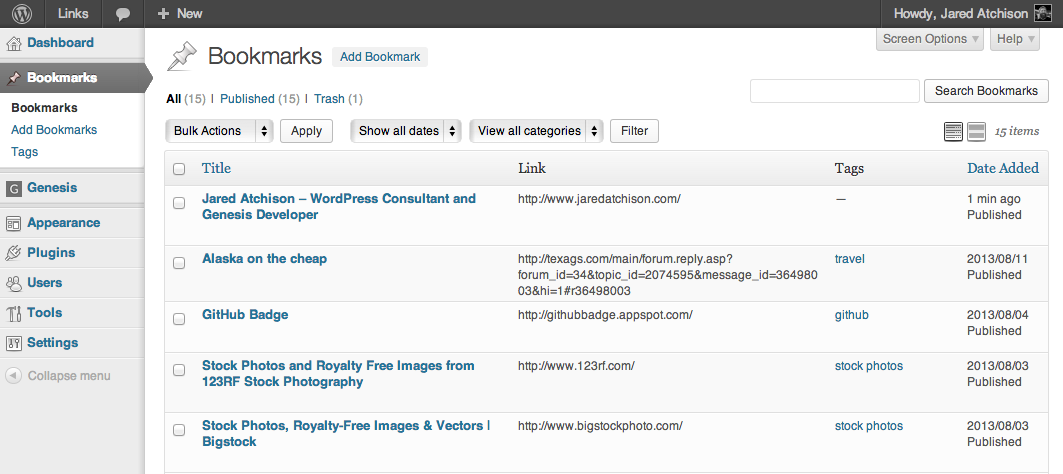Check the Jared Atchison bookmark row
1063x474 pixels.
point(179,203)
